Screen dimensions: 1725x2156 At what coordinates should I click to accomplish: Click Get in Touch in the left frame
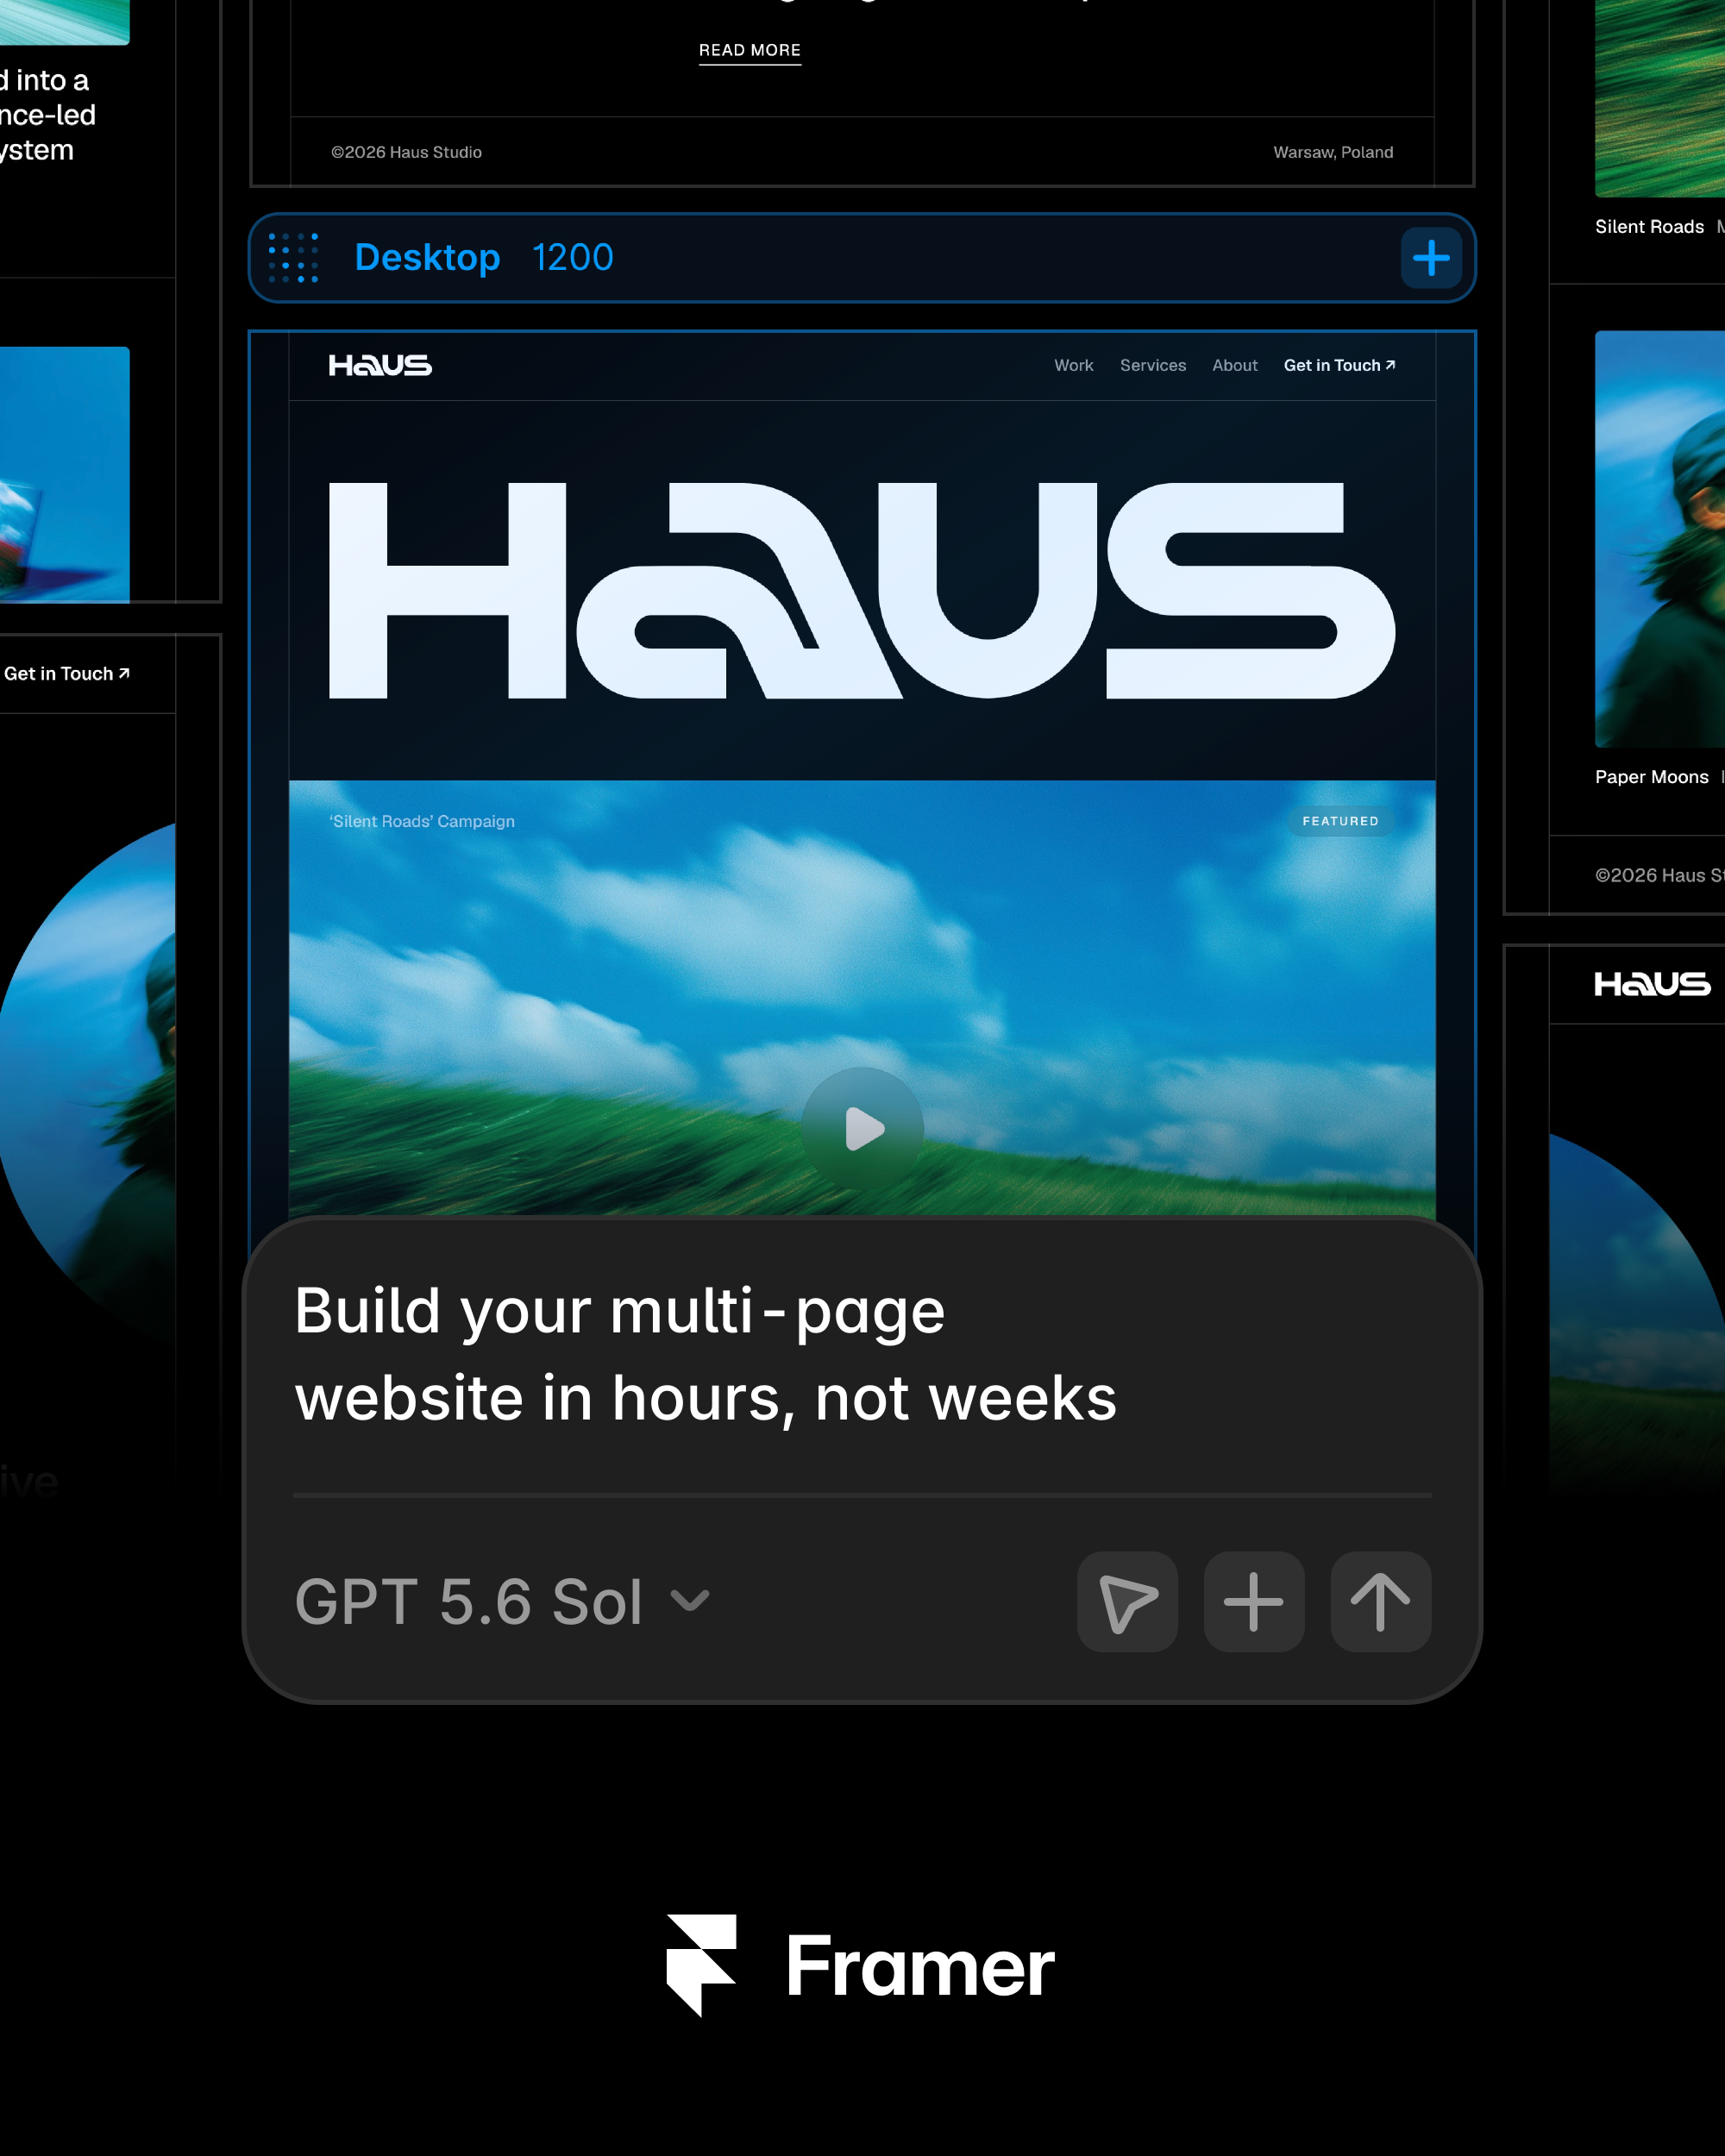click(x=66, y=674)
